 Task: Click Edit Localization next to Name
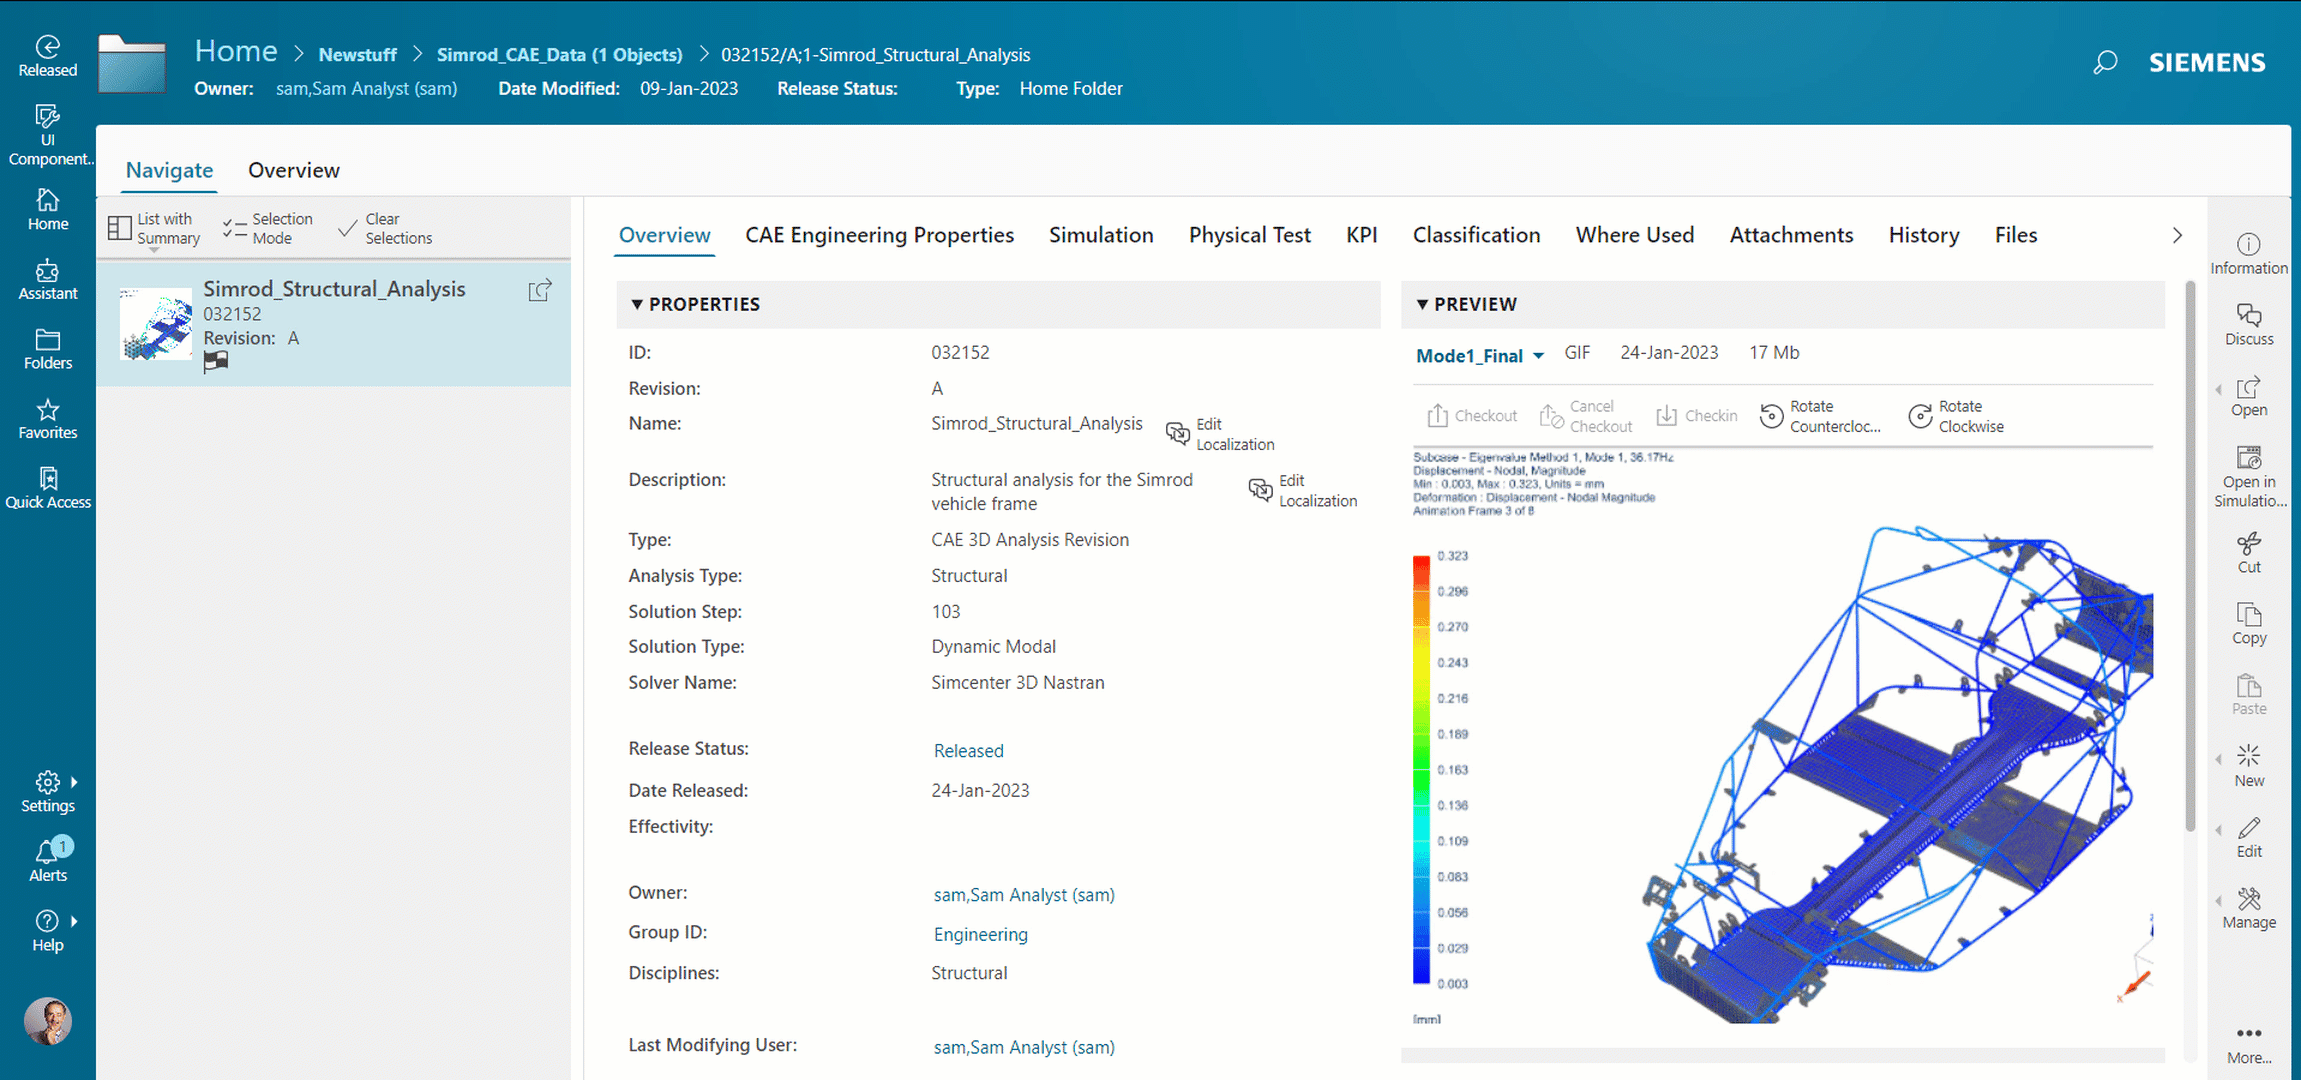coord(1220,433)
